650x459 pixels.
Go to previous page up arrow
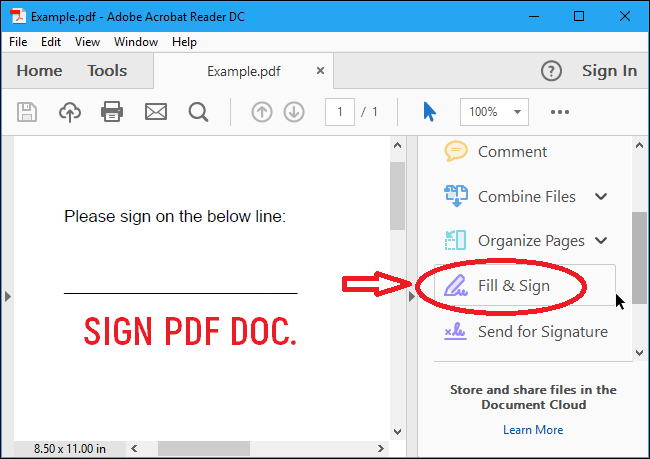262,112
